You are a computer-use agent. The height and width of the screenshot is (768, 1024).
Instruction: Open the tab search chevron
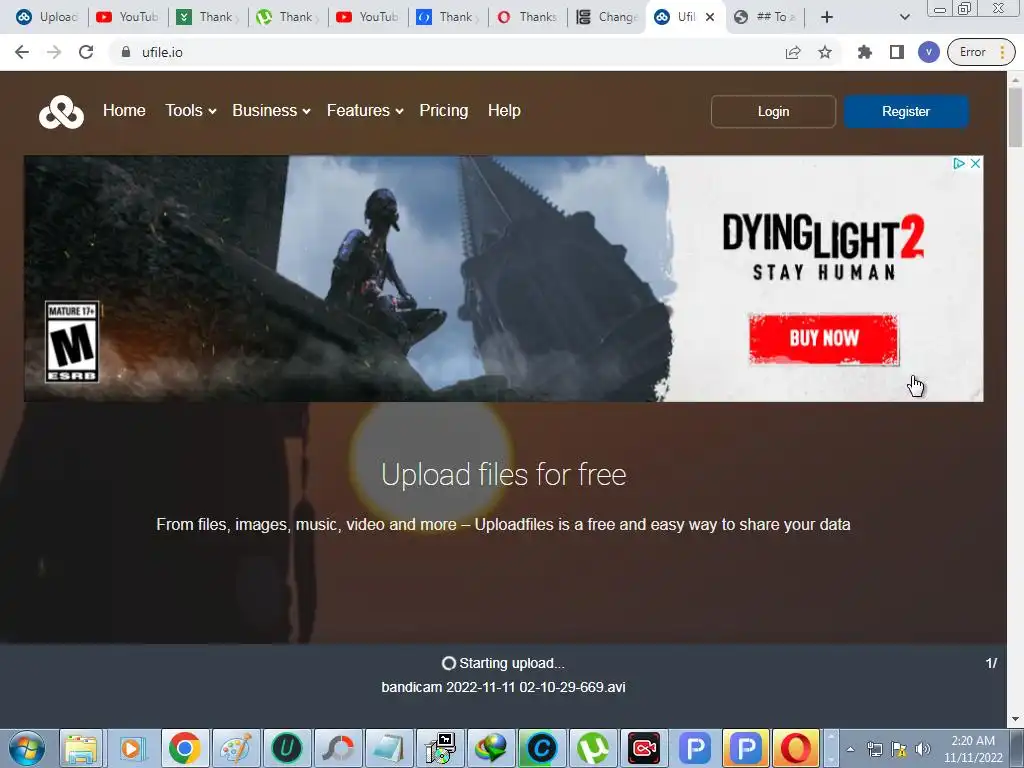pyautogui.click(x=904, y=17)
